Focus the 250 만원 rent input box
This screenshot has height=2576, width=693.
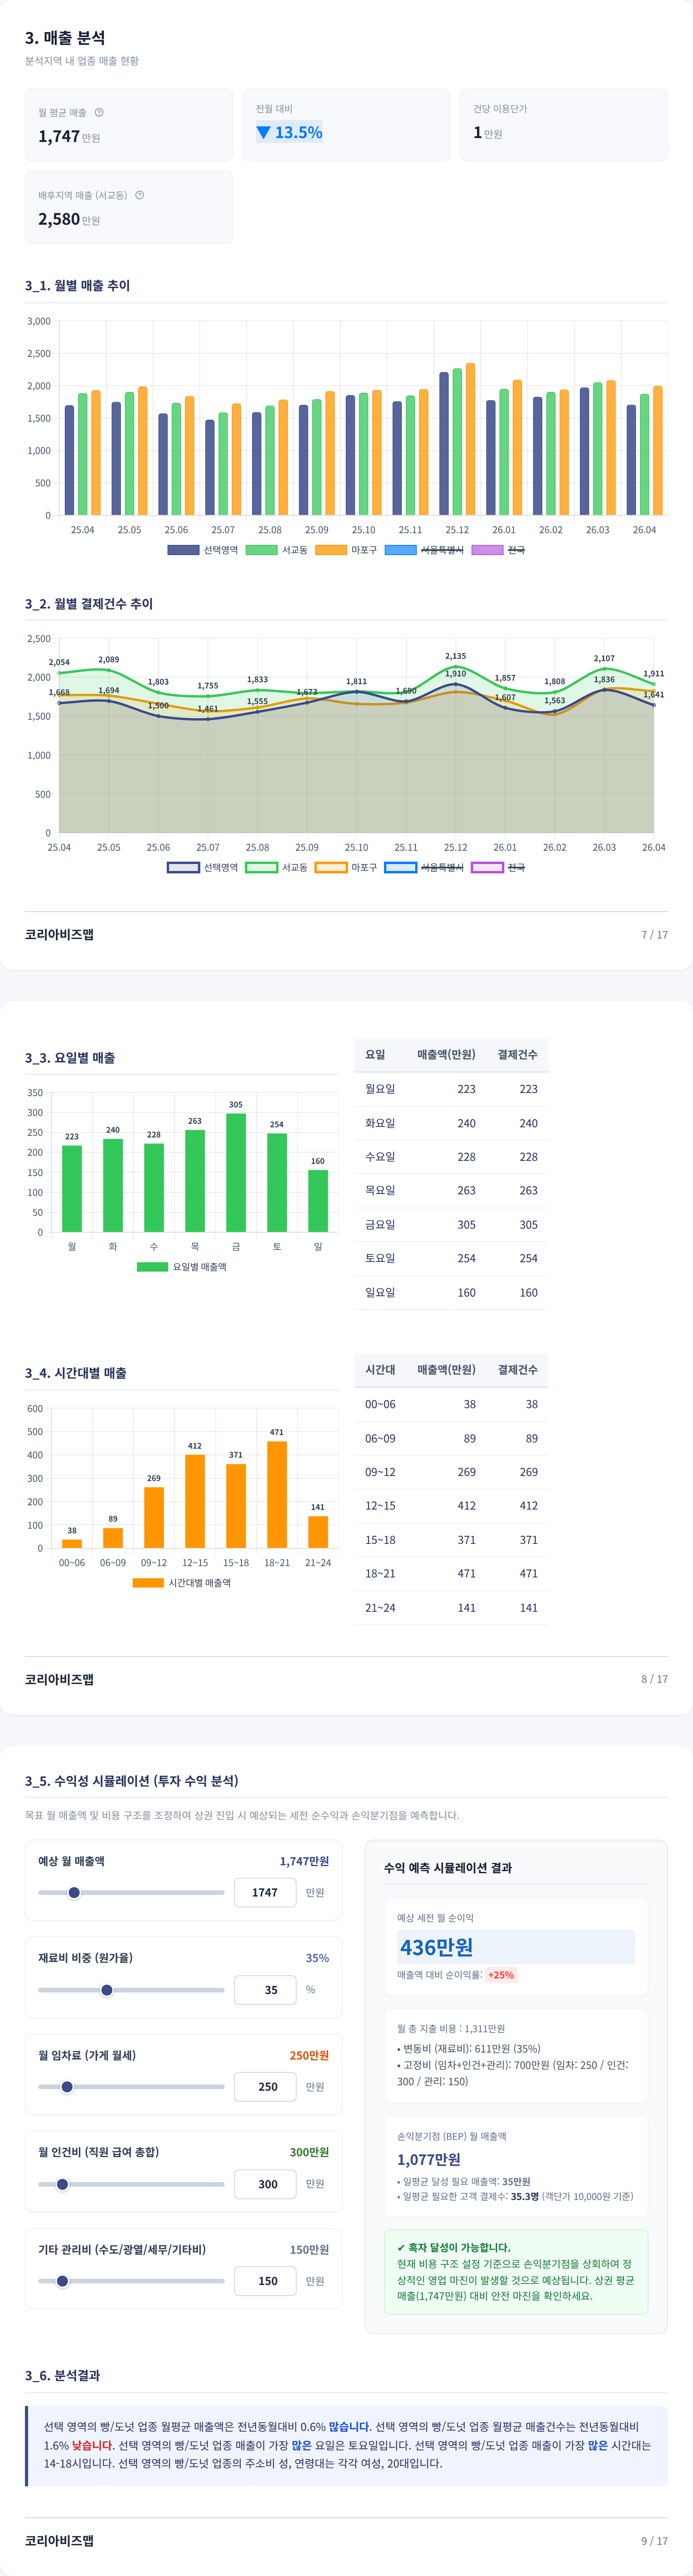pos(265,2086)
